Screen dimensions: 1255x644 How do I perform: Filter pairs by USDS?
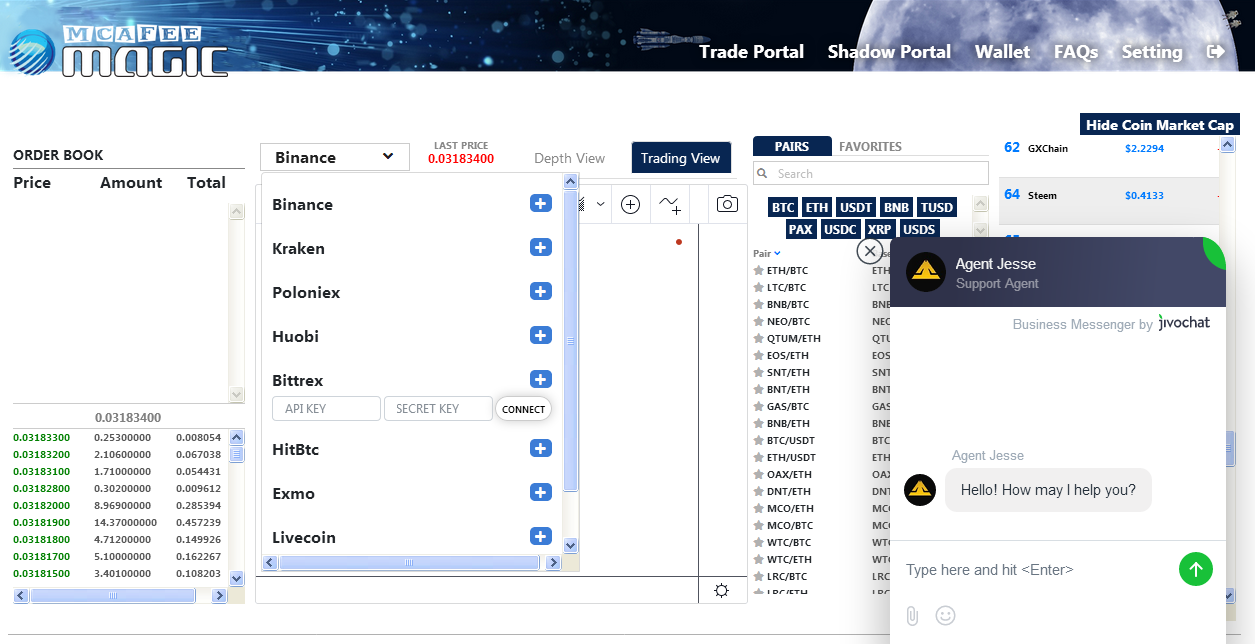919,229
